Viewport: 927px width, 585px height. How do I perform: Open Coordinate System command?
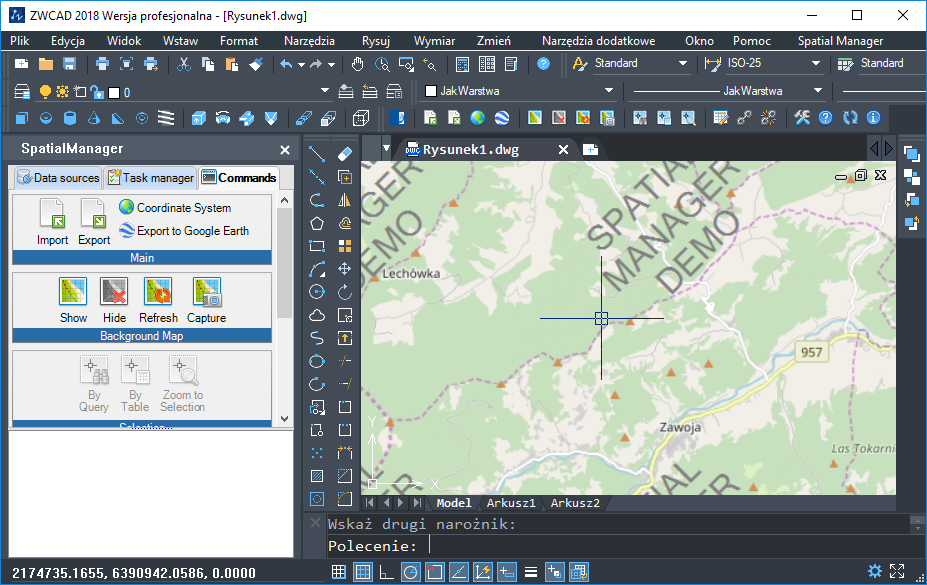click(x=175, y=207)
